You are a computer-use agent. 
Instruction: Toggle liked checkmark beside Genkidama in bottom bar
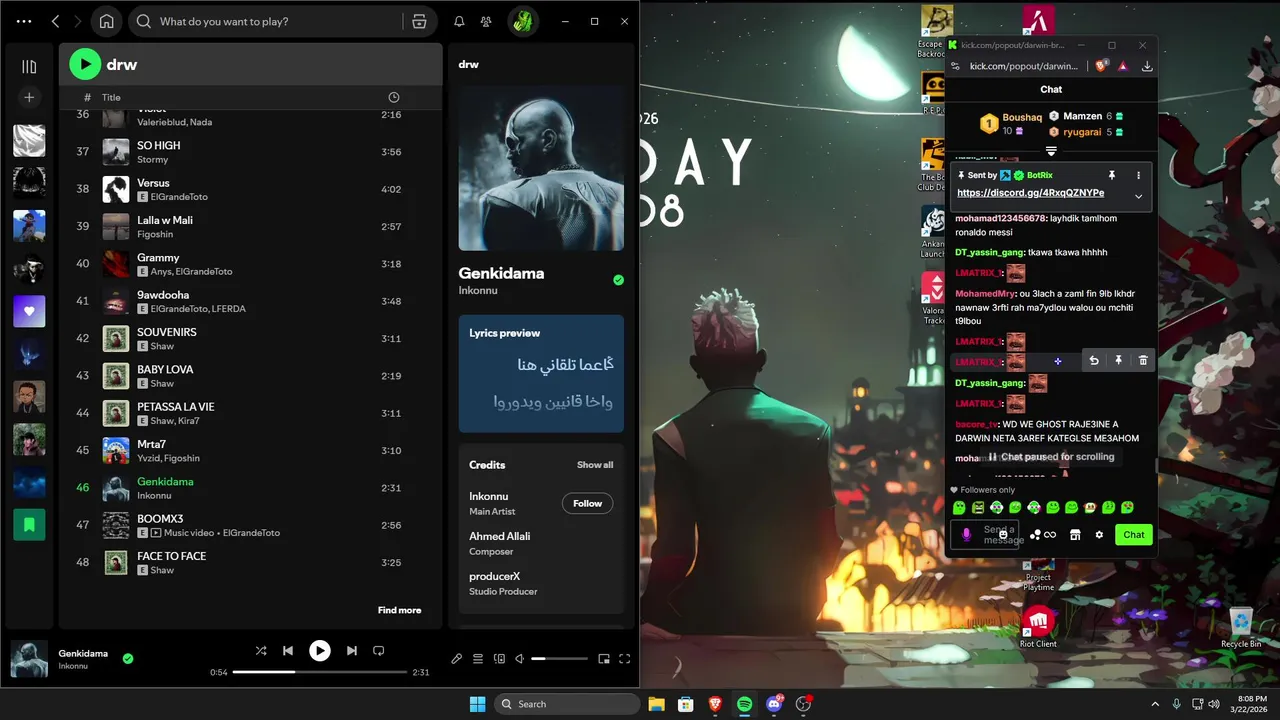click(128, 658)
